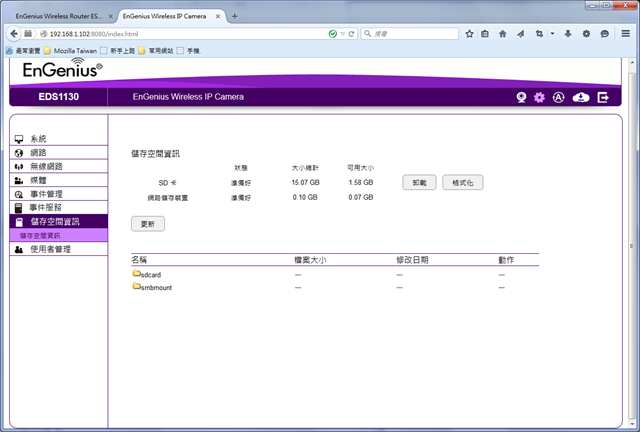Image resolution: width=640 pixels, height=432 pixels.
Task: Open the 媒體 menu section
Action: coord(38,180)
